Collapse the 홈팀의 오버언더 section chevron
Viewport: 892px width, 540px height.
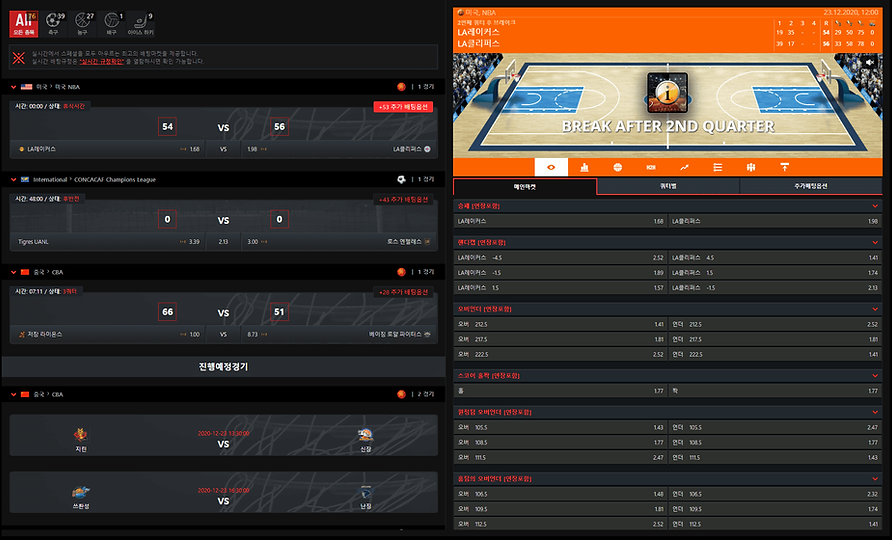tap(875, 479)
